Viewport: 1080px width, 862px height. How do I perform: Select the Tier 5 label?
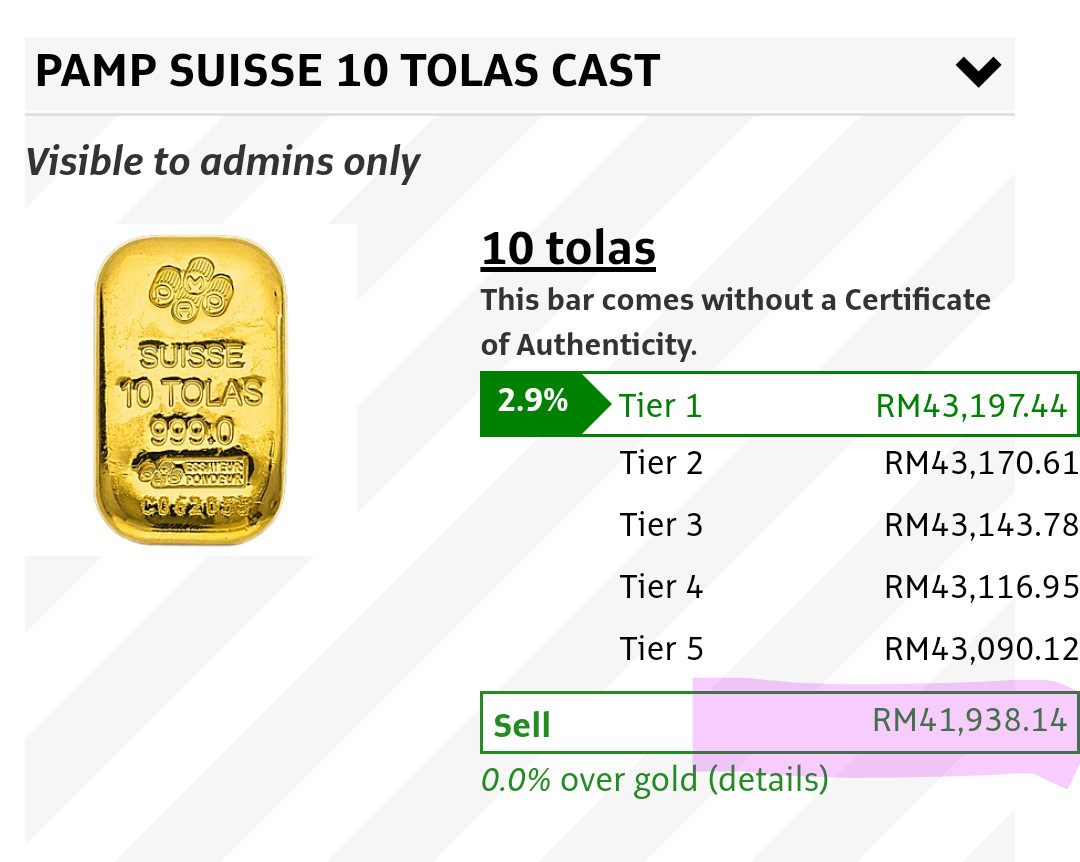click(x=660, y=649)
